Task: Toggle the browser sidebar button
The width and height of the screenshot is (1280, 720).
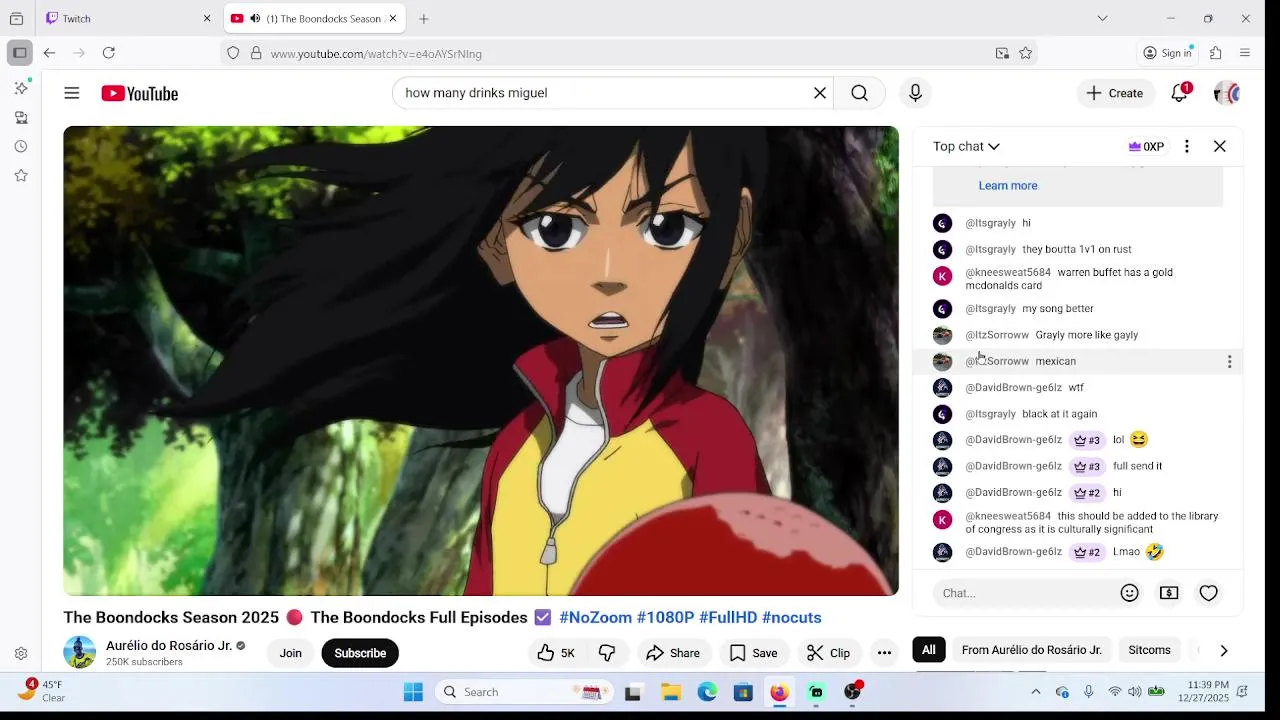Action: (x=19, y=53)
